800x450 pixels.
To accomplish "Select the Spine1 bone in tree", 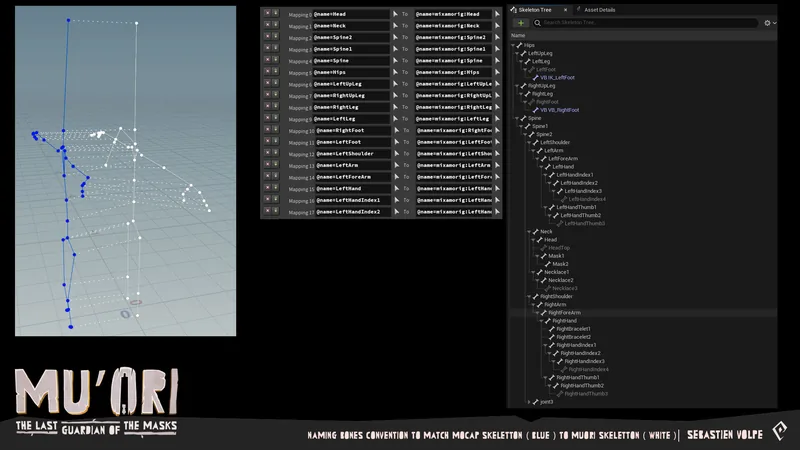I will [x=540, y=126].
